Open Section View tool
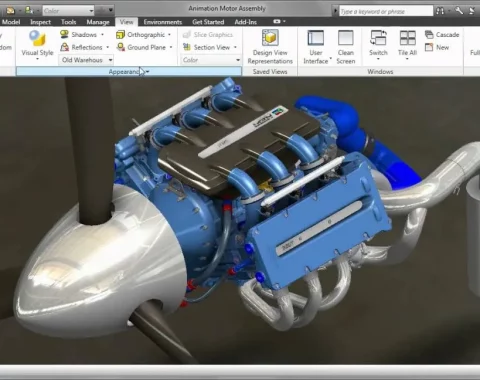This screenshot has height=380, width=480. point(210,47)
